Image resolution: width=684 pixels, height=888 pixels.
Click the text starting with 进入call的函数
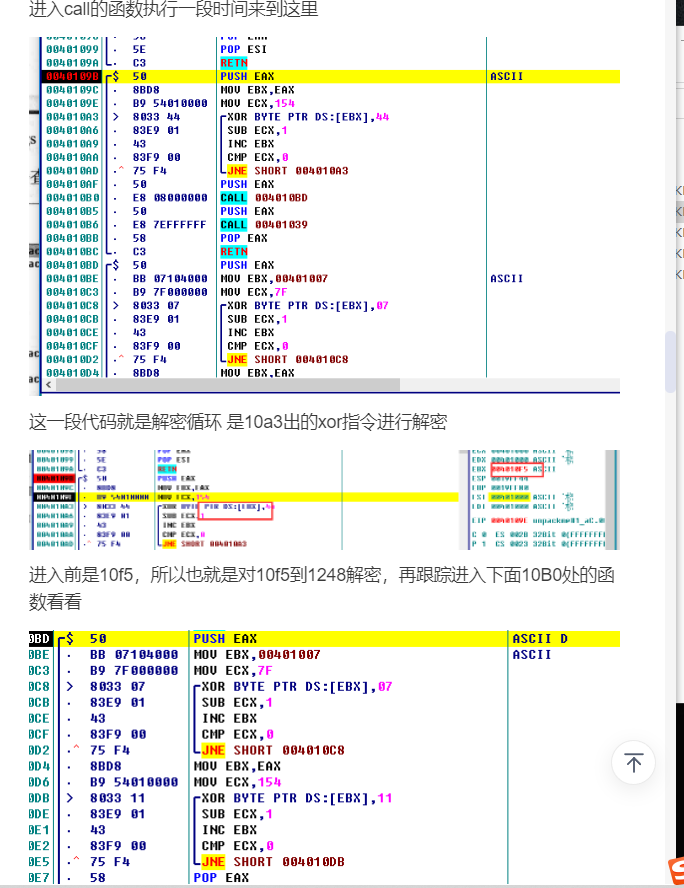[173, 10]
